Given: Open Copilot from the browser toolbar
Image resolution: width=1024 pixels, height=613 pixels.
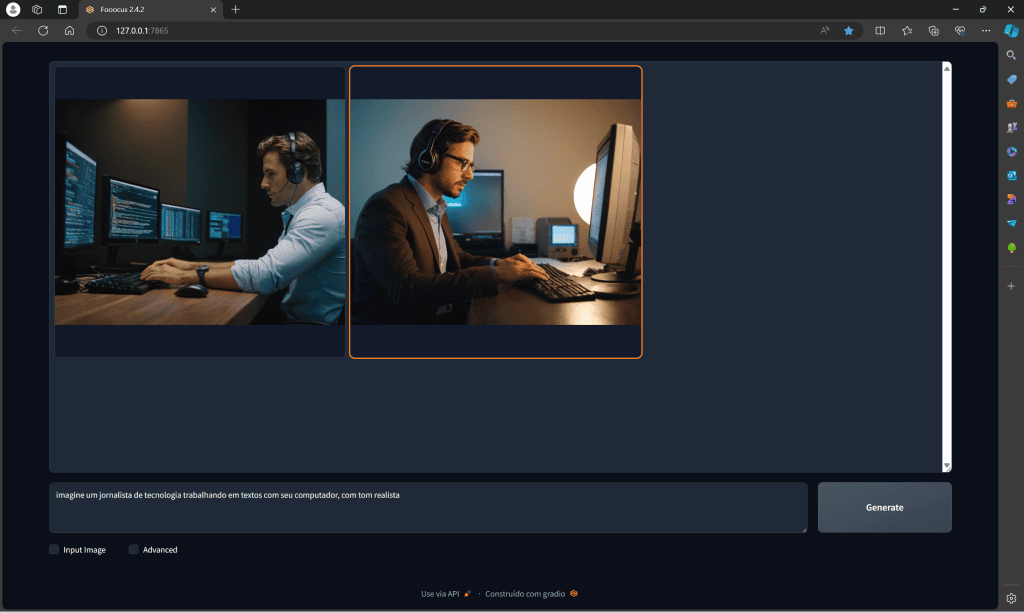Looking at the screenshot, I should tap(1012, 30).
